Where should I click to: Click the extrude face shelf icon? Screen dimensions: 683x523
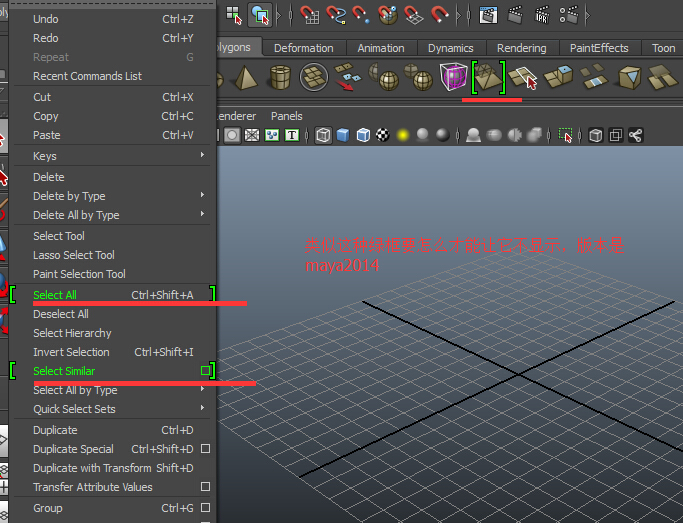coord(558,76)
